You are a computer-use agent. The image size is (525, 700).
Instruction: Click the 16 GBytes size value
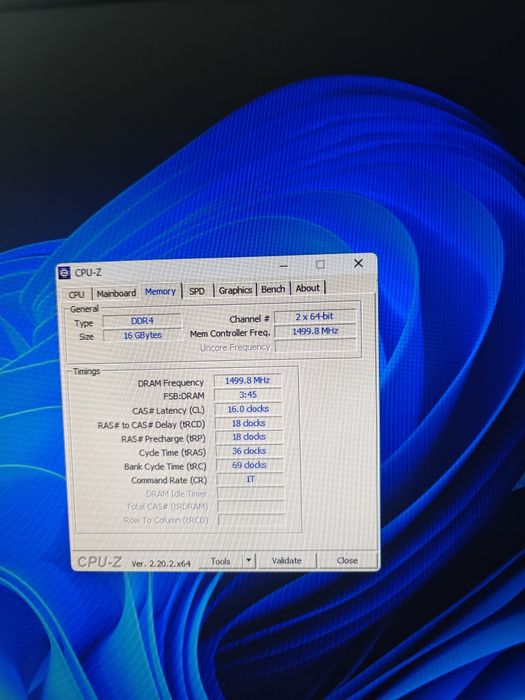coord(142,335)
